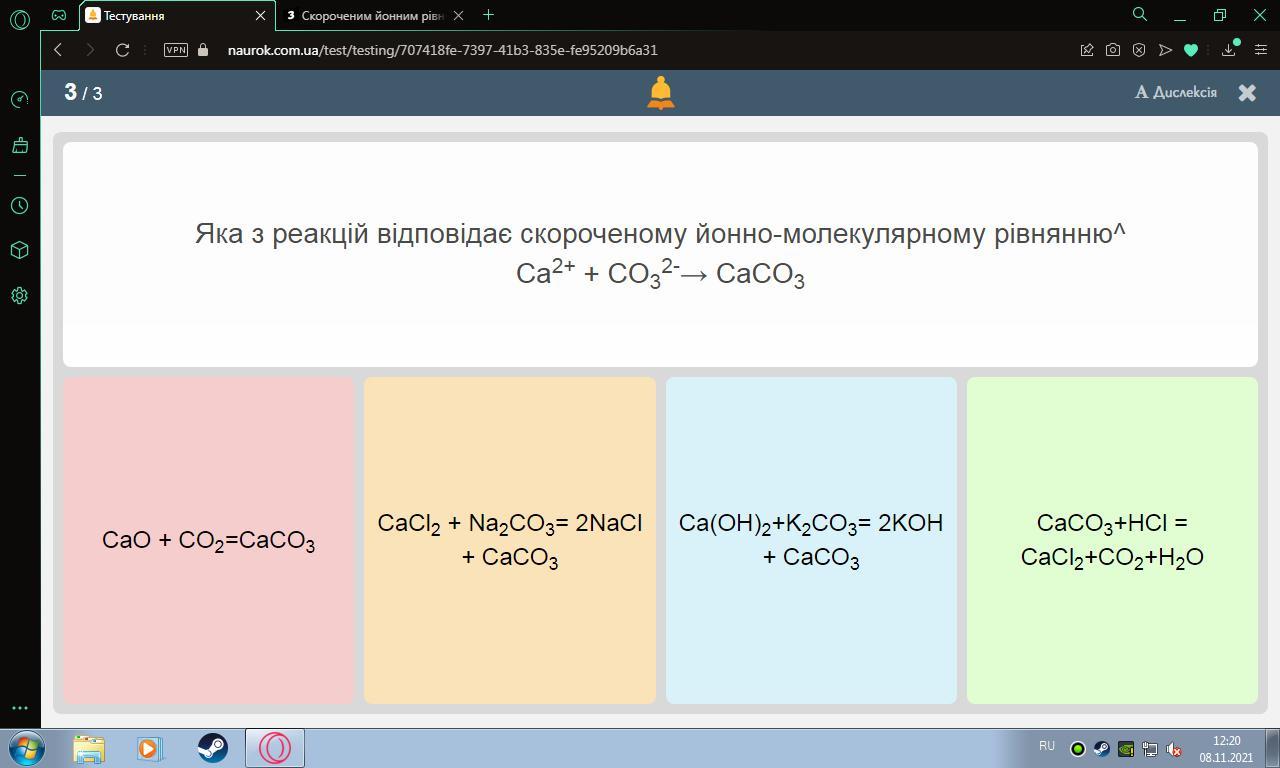Switch to the Тестування tab
Image resolution: width=1280 pixels, height=768 pixels.
tap(170, 16)
